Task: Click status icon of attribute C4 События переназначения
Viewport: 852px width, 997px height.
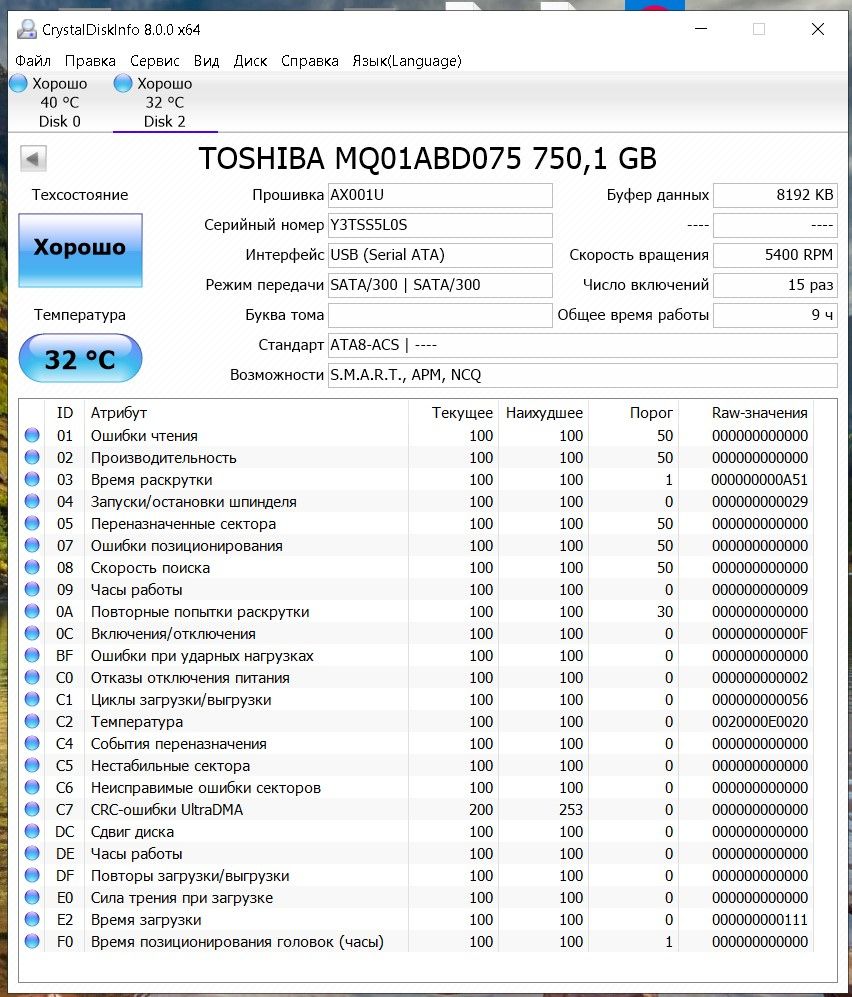Action: coord(32,743)
